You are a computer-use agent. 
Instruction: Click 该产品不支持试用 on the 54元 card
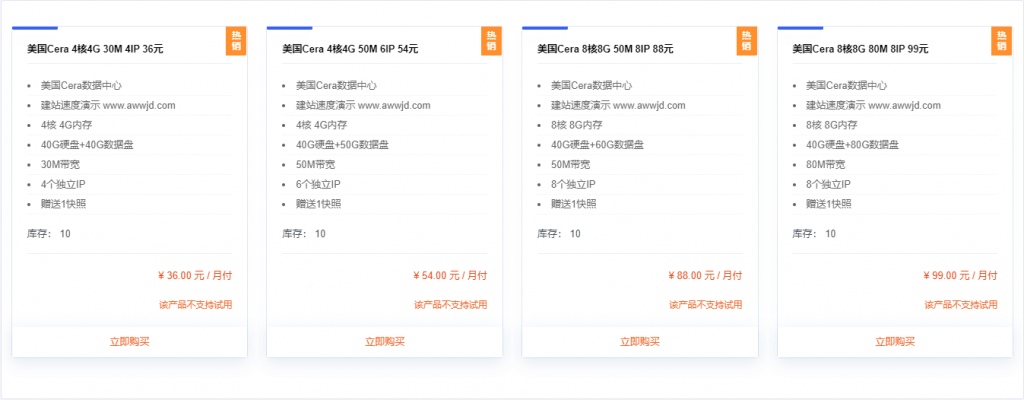pos(451,305)
